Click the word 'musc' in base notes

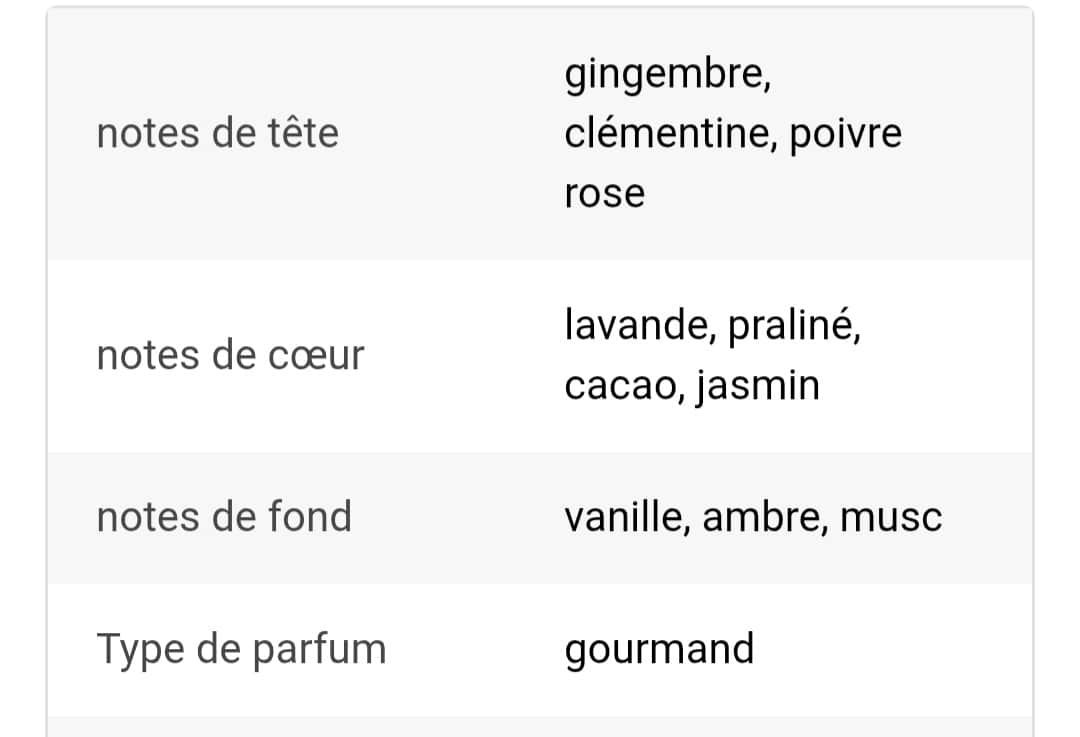[x=891, y=518]
